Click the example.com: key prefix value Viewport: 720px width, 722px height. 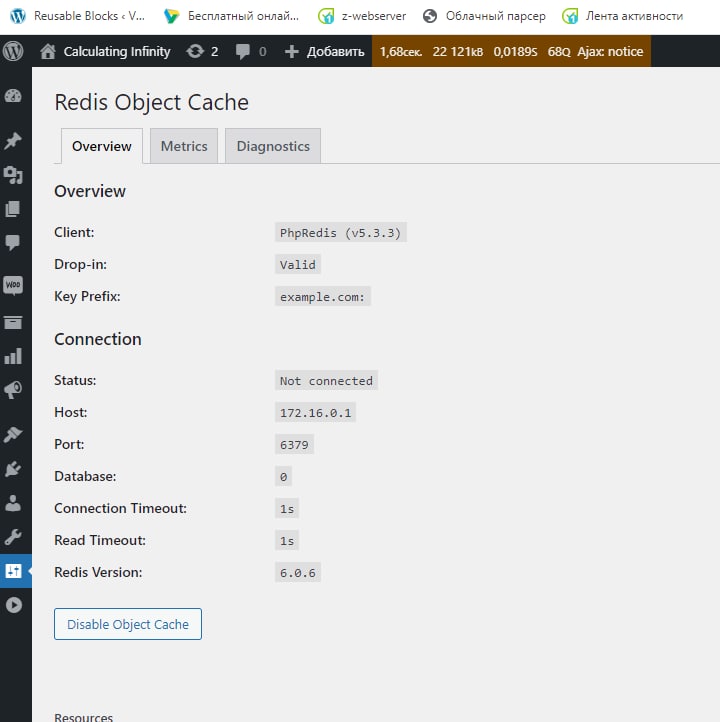(x=323, y=297)
